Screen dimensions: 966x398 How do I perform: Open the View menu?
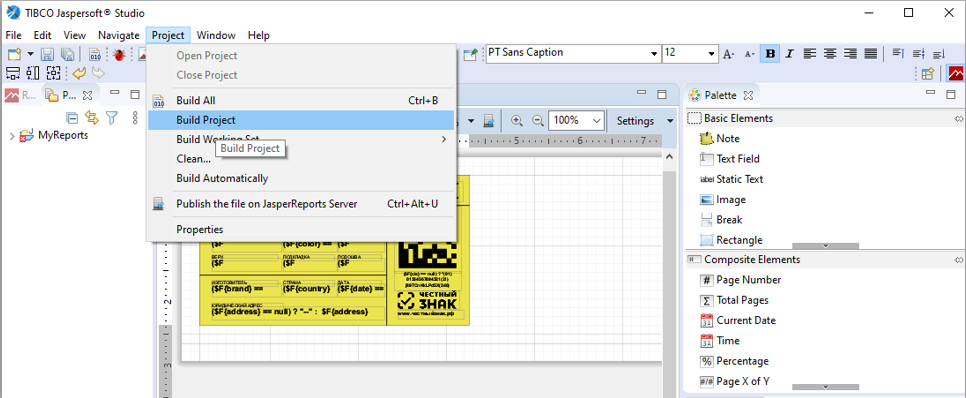pyautogui.click(x=75, y=36)
